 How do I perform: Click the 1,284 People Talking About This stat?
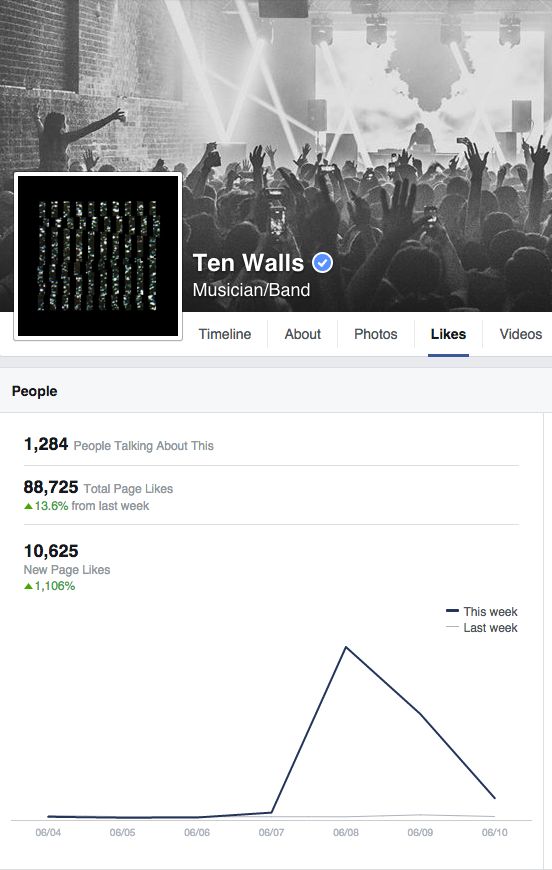(118, 444)
